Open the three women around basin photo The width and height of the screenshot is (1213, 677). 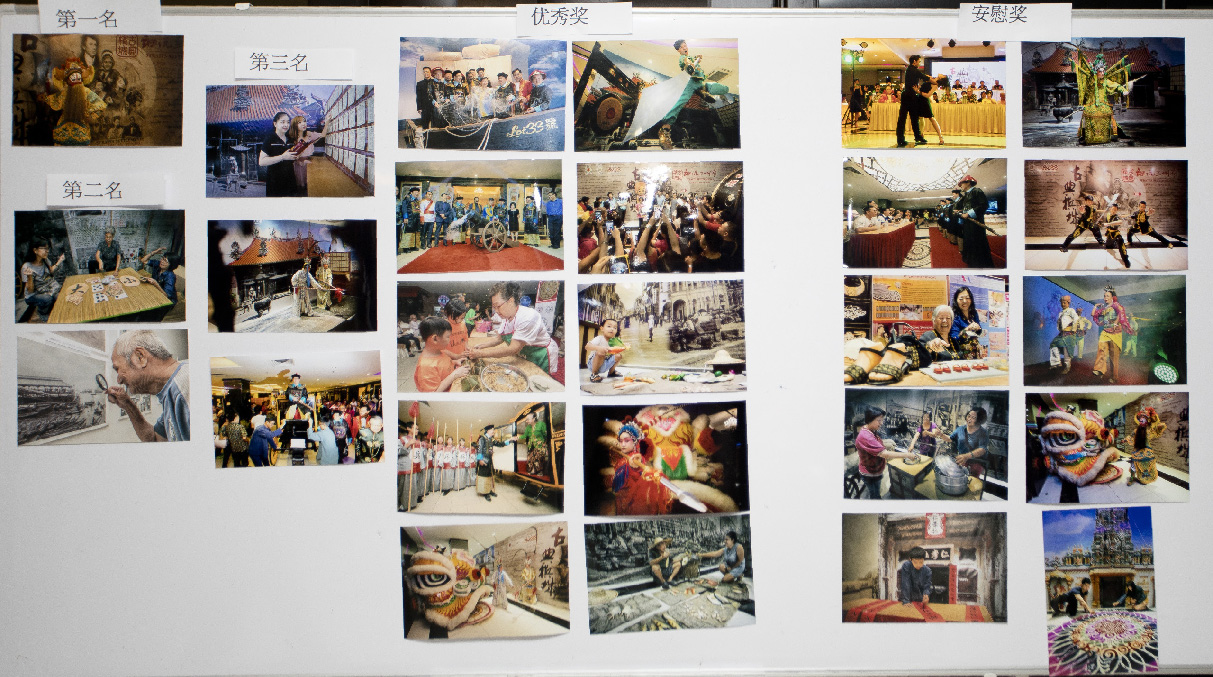[x=926, y=444]
